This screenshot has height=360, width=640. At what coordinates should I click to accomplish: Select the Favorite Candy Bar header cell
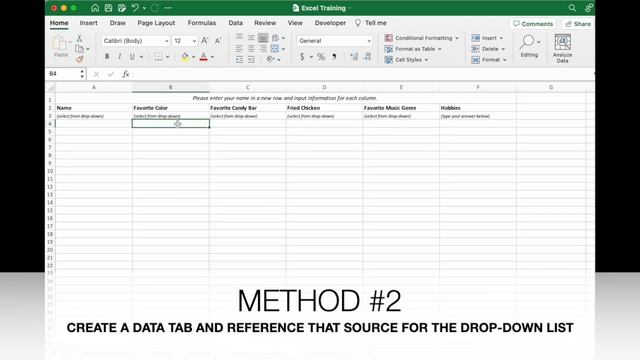247,108
